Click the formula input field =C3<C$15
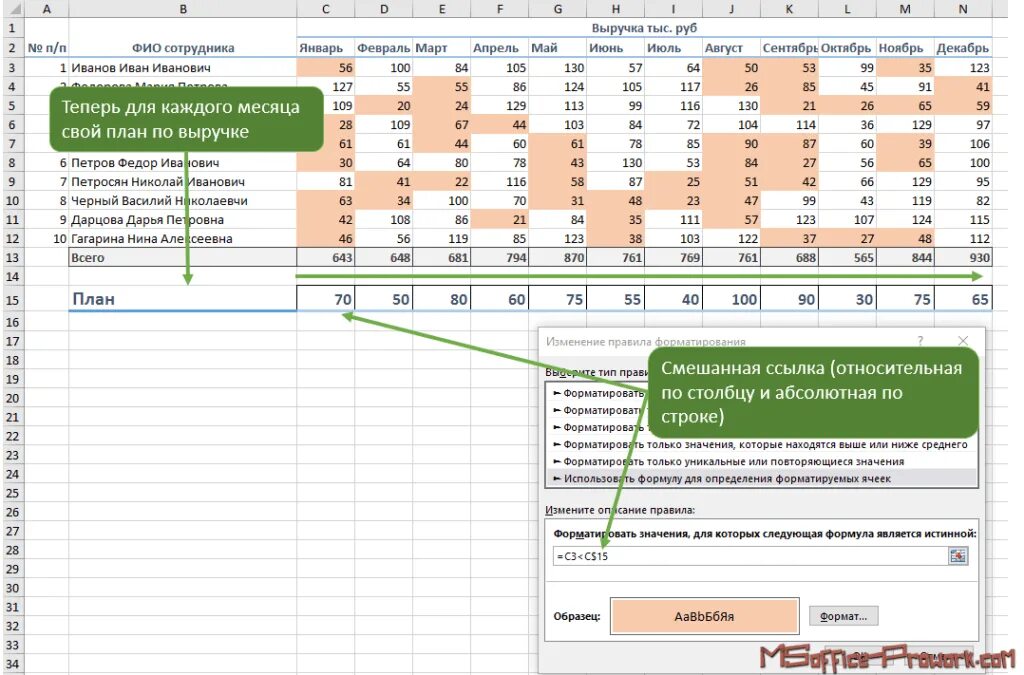1024x675 pixels. point(750,556)
